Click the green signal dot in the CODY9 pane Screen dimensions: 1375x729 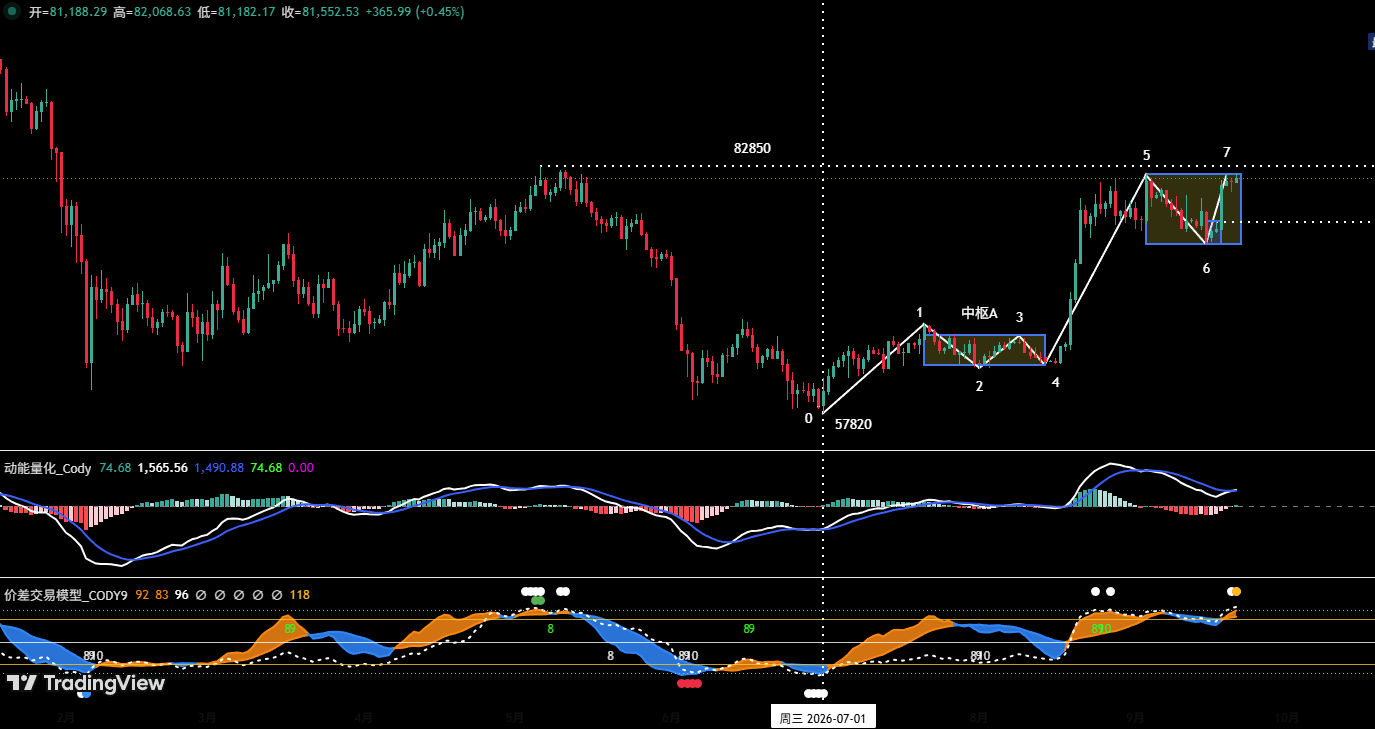(538, 600)
